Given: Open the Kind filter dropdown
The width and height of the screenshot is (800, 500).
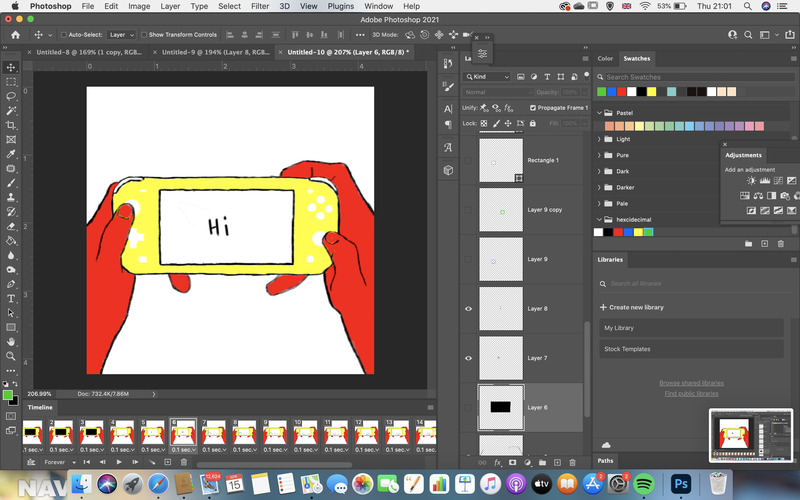Looking at the screenshot, I should click(487, 77).
